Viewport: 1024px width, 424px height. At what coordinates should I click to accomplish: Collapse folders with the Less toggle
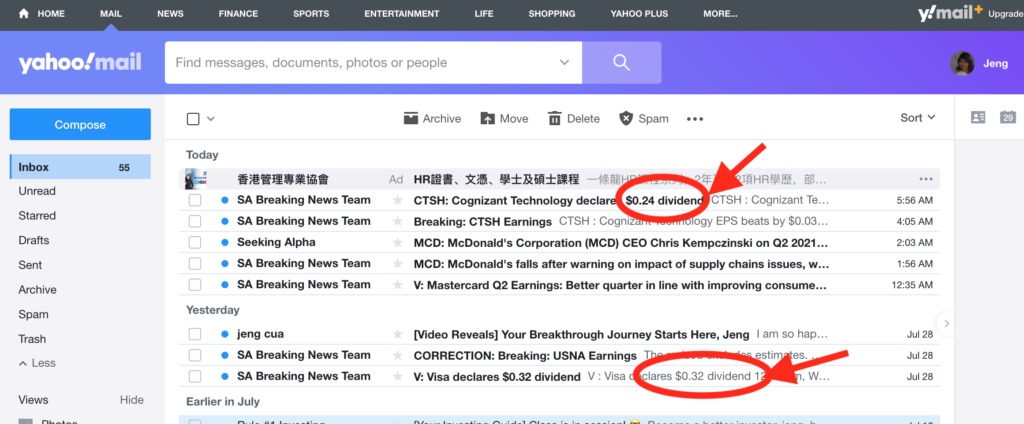coord(37,363)
